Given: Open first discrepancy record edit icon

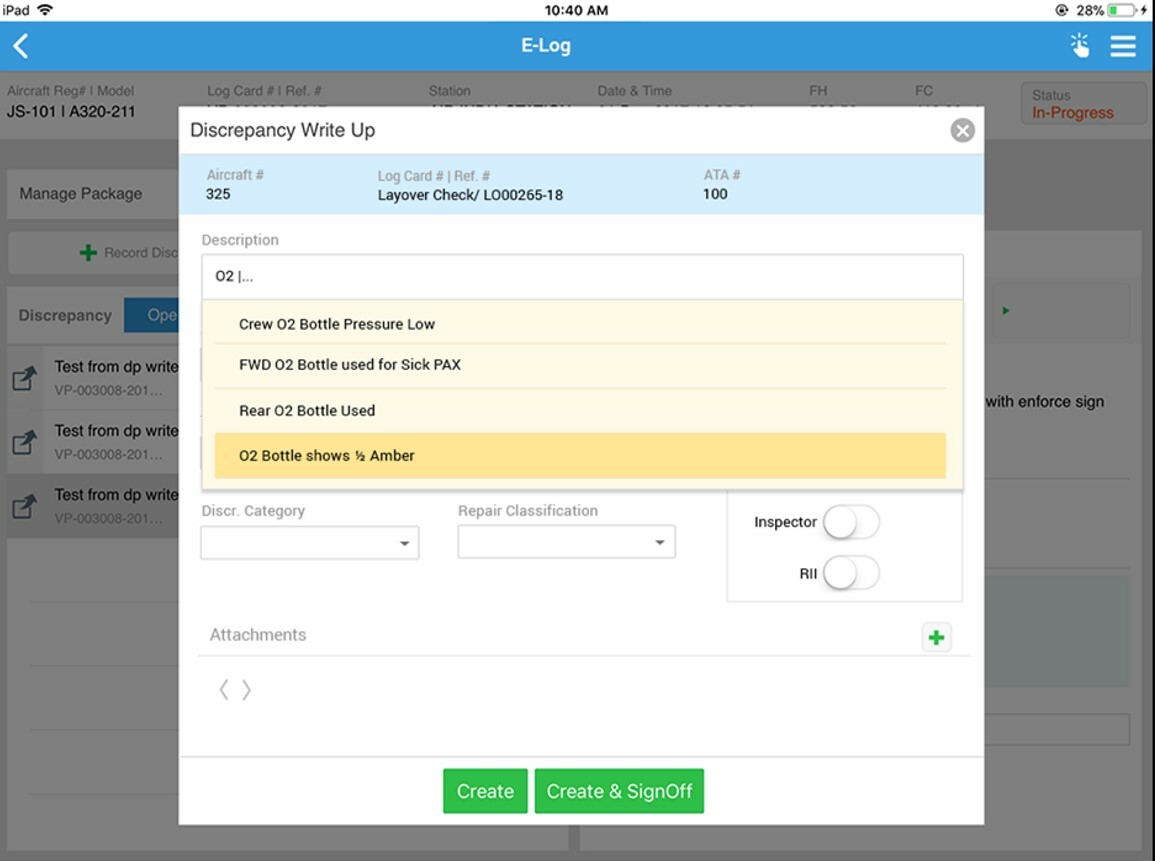Looking at the screenshot, I should click(x=24, y=379).
